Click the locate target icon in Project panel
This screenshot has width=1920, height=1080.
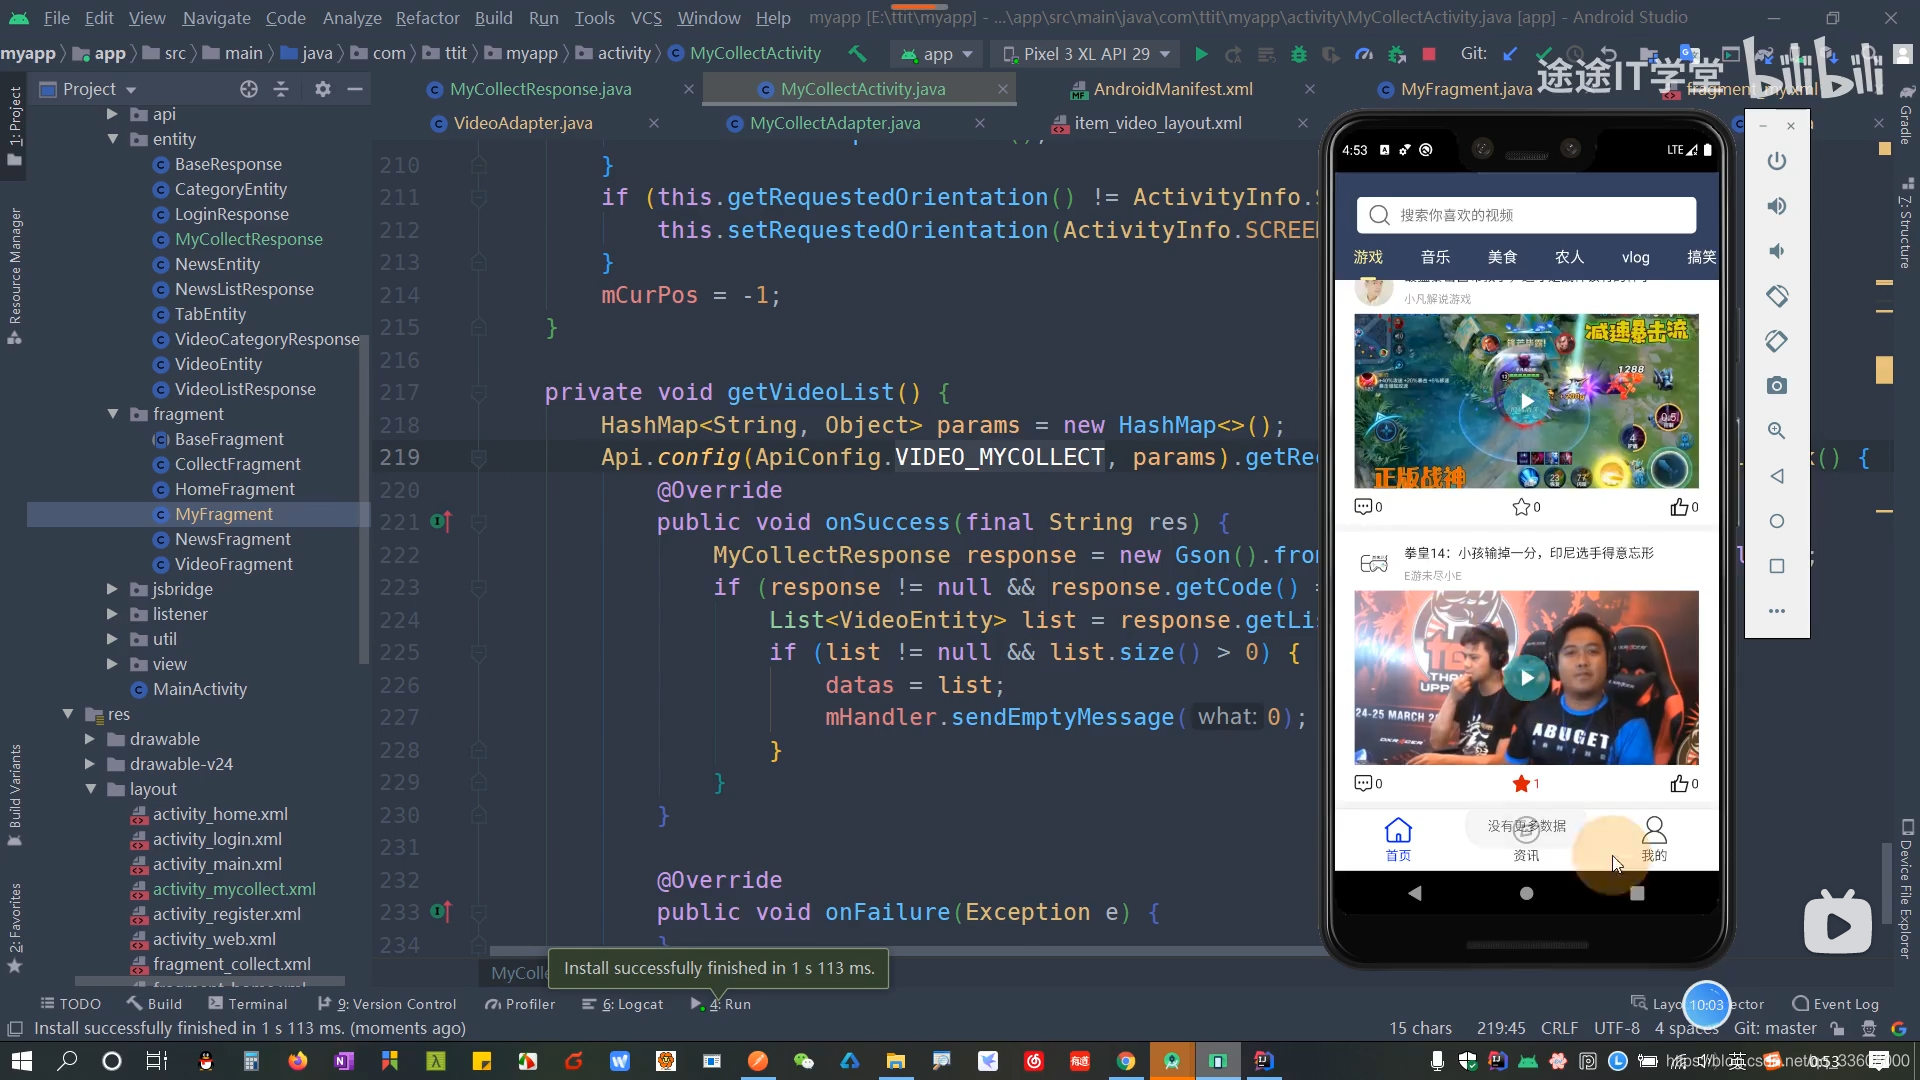pos(249,89)
